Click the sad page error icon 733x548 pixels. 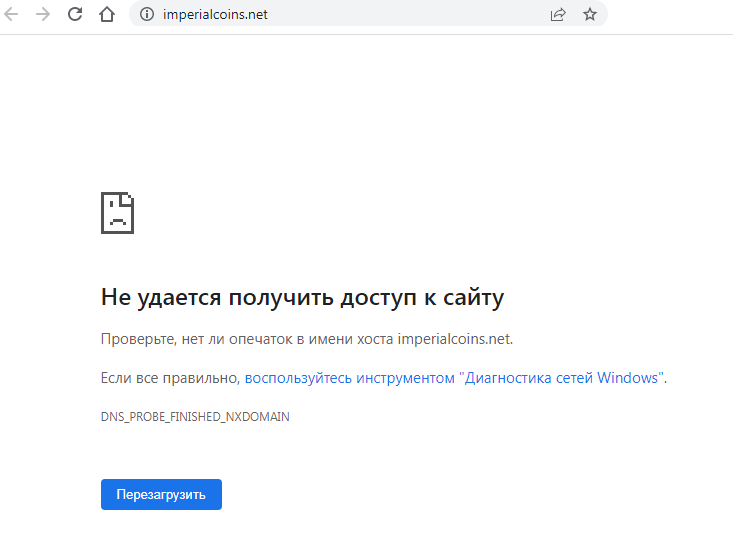coord(117,213)
